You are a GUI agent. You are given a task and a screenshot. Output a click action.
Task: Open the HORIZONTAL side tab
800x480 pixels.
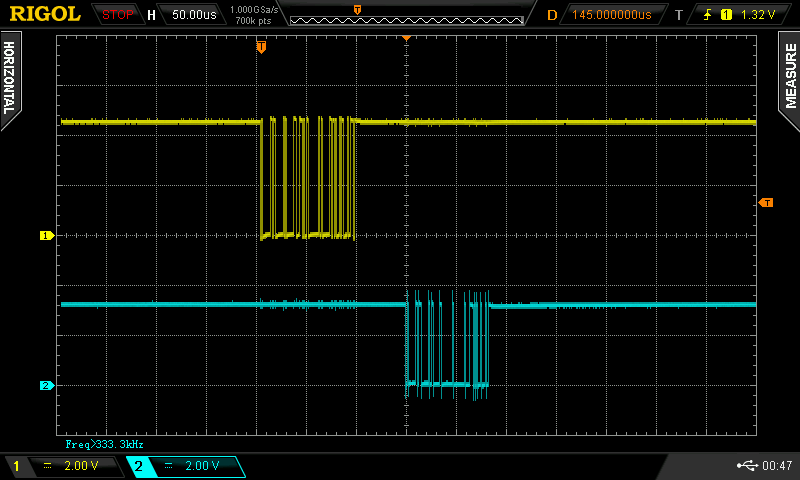(x=10, y=79)
